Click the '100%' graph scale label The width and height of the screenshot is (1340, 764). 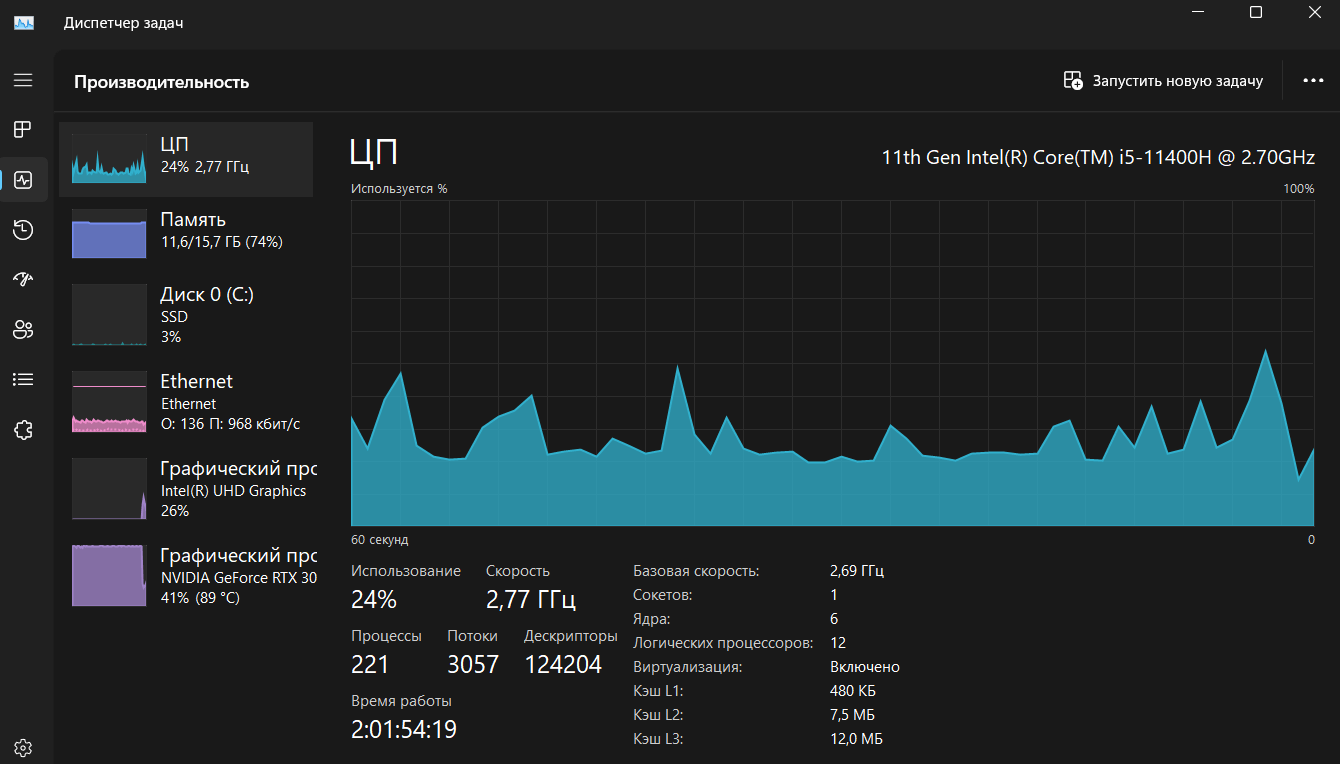(1299, 189)
